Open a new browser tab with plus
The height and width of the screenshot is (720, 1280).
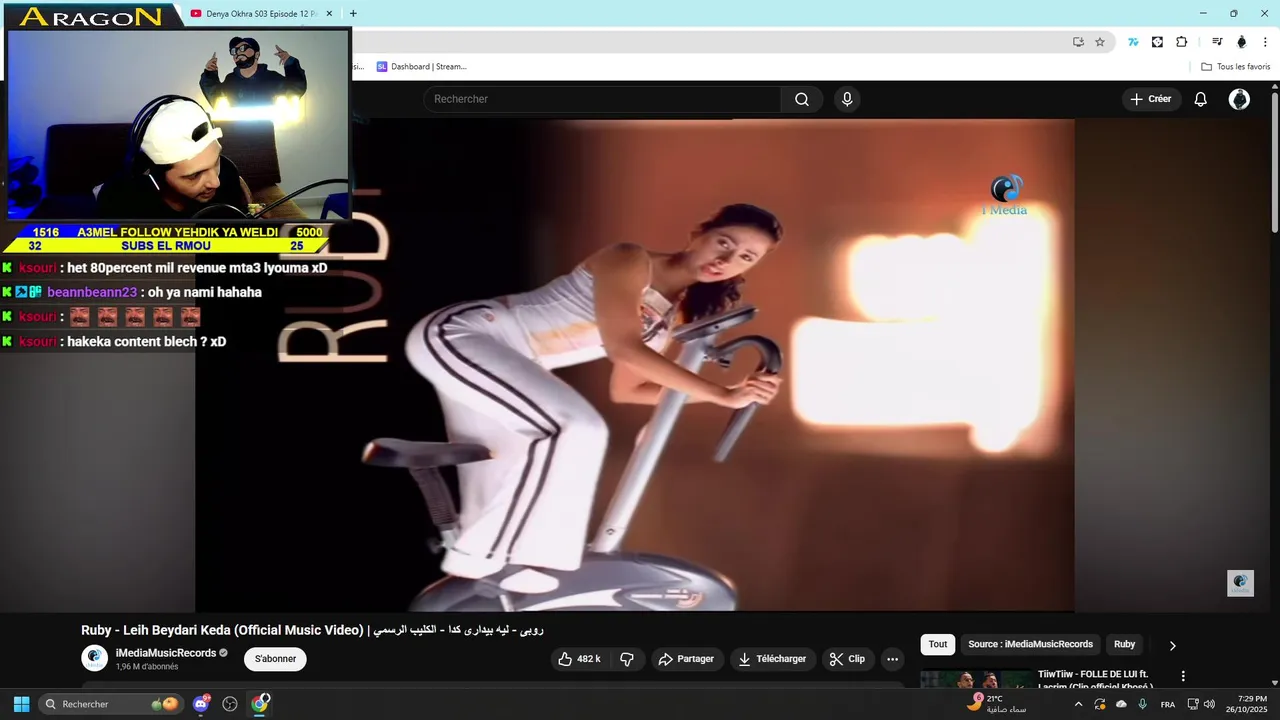click(353, 14)
